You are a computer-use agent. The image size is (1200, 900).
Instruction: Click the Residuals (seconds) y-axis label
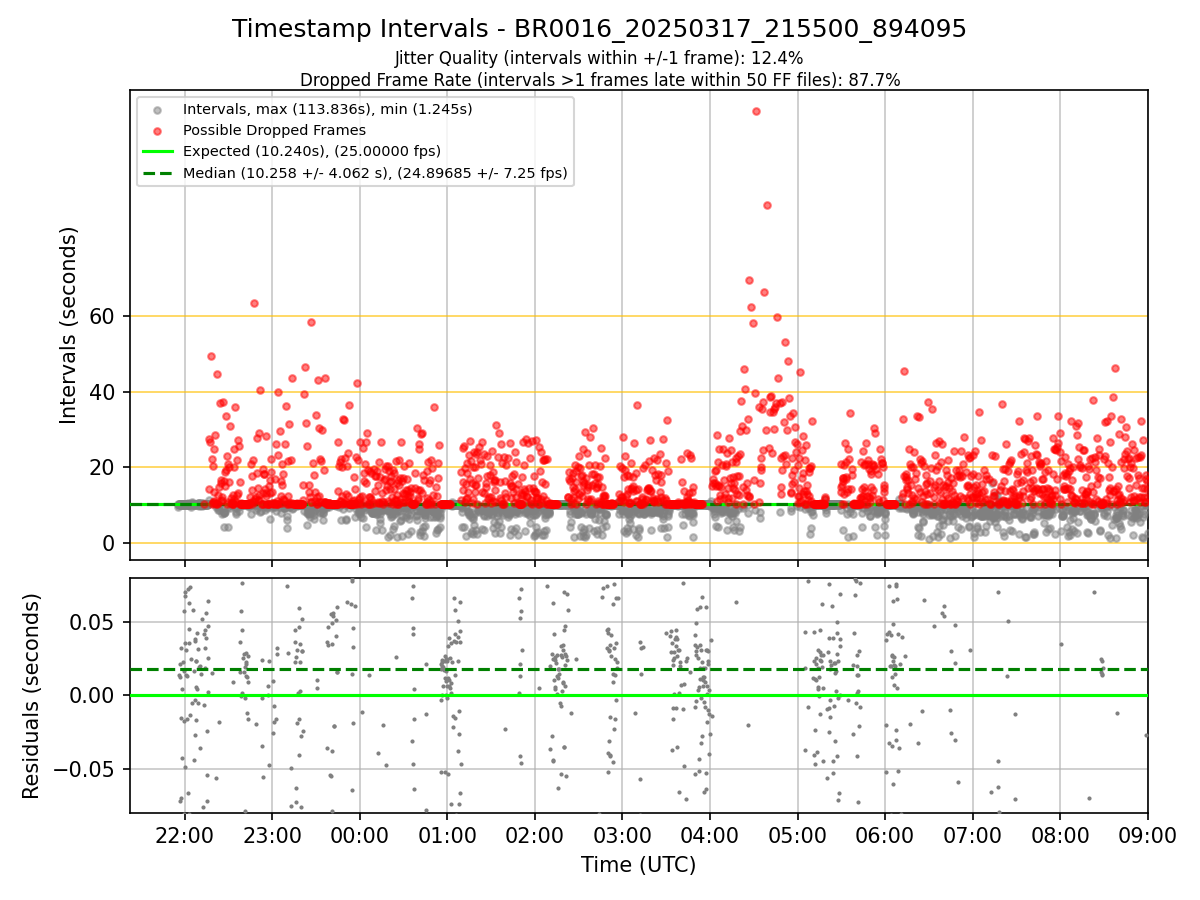(32, 696)
